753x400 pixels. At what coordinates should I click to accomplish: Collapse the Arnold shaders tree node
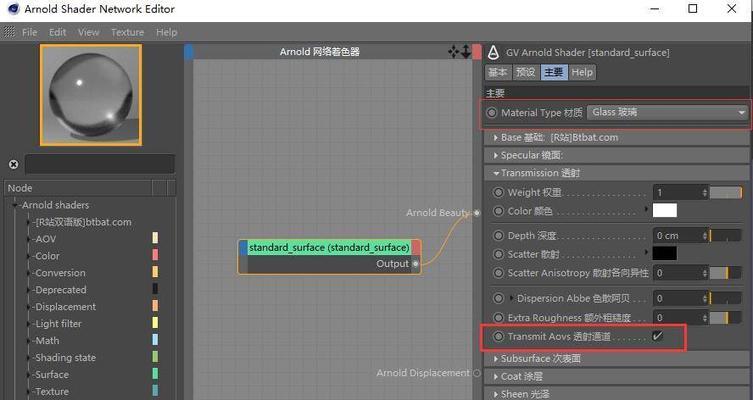point(15,205)
